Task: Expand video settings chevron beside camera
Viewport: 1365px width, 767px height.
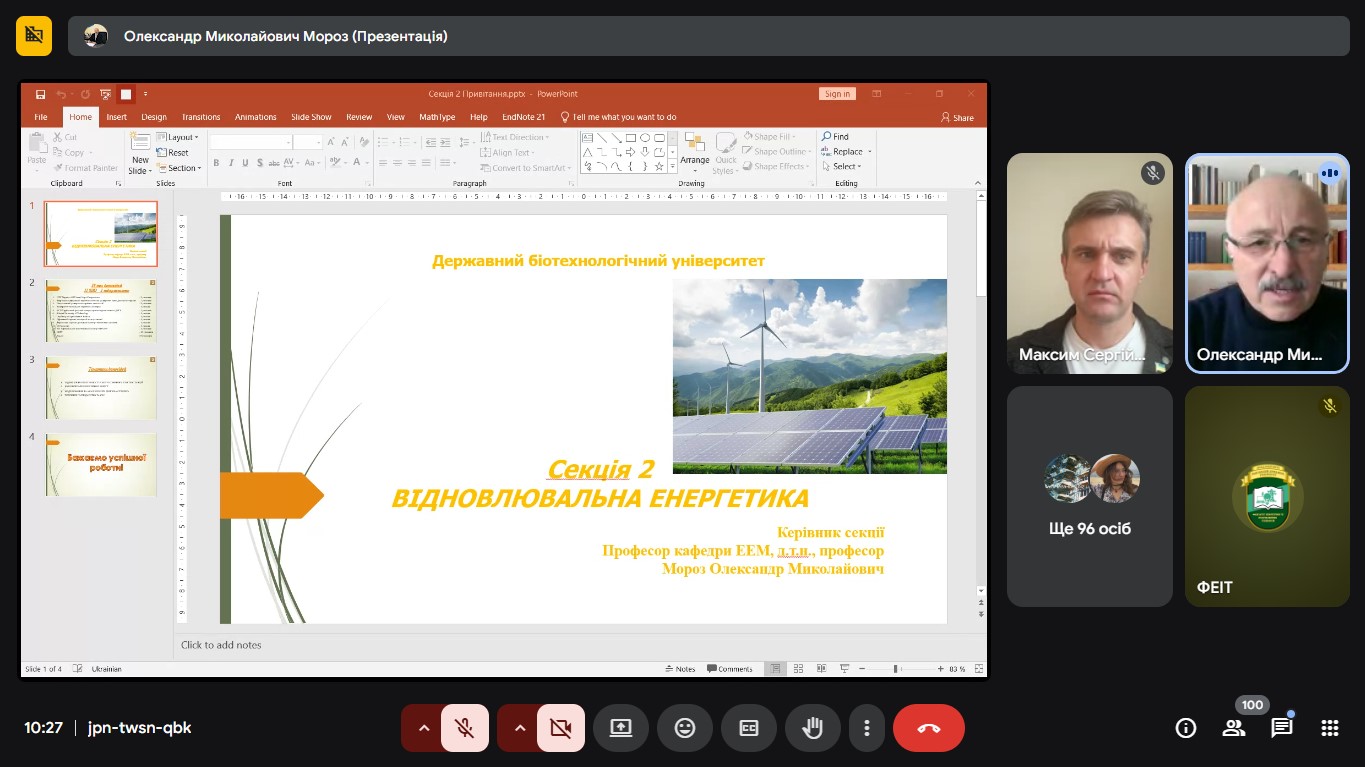Action: (x=520, y=728)
